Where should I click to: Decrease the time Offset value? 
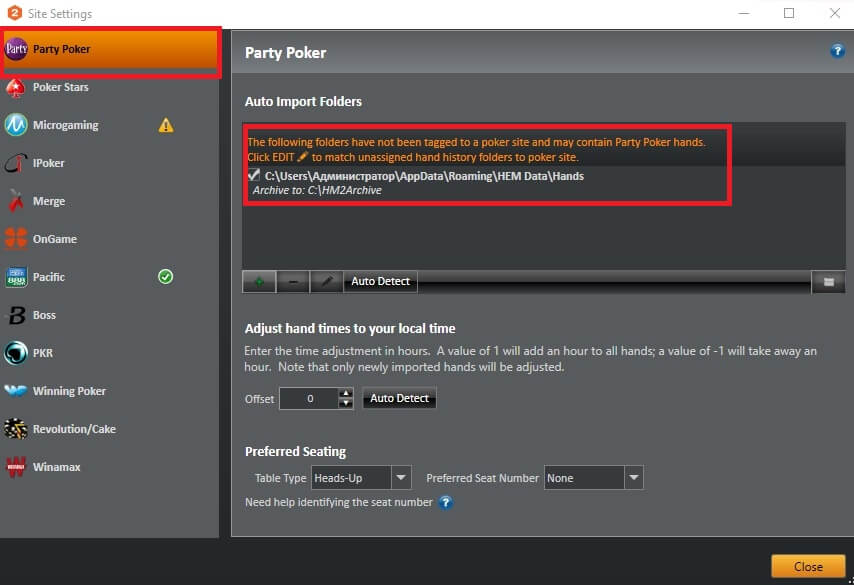pyautogui.click(x=346, y=404)
